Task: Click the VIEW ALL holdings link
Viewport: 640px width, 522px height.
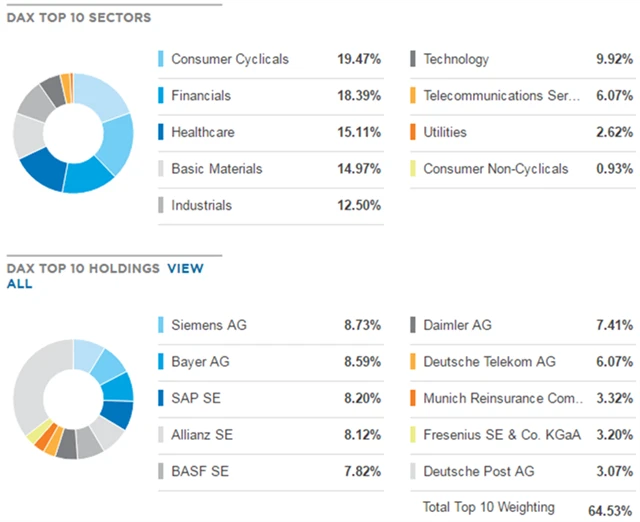Action: [x=184, y=269]
